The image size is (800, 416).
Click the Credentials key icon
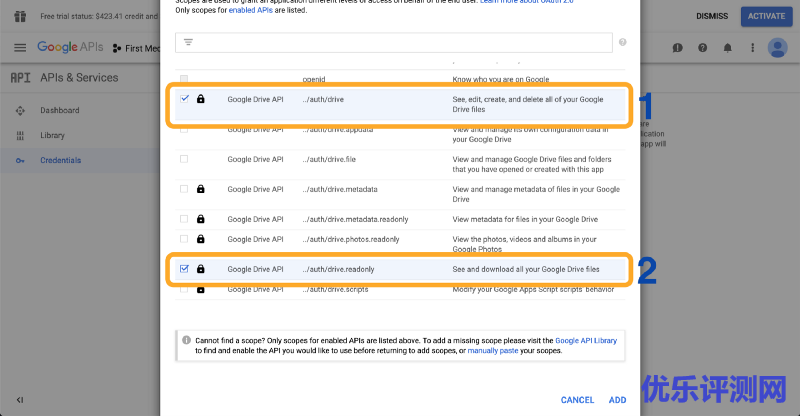click(20, 160)
